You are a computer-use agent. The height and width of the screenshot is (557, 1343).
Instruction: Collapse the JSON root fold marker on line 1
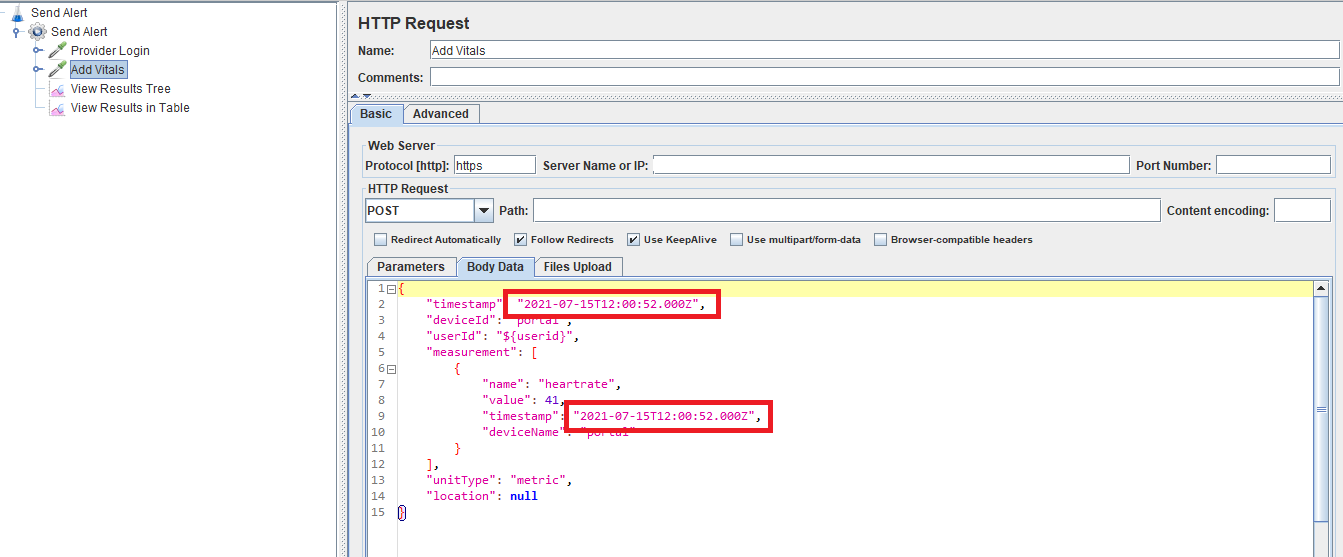[x=391, y=289]
